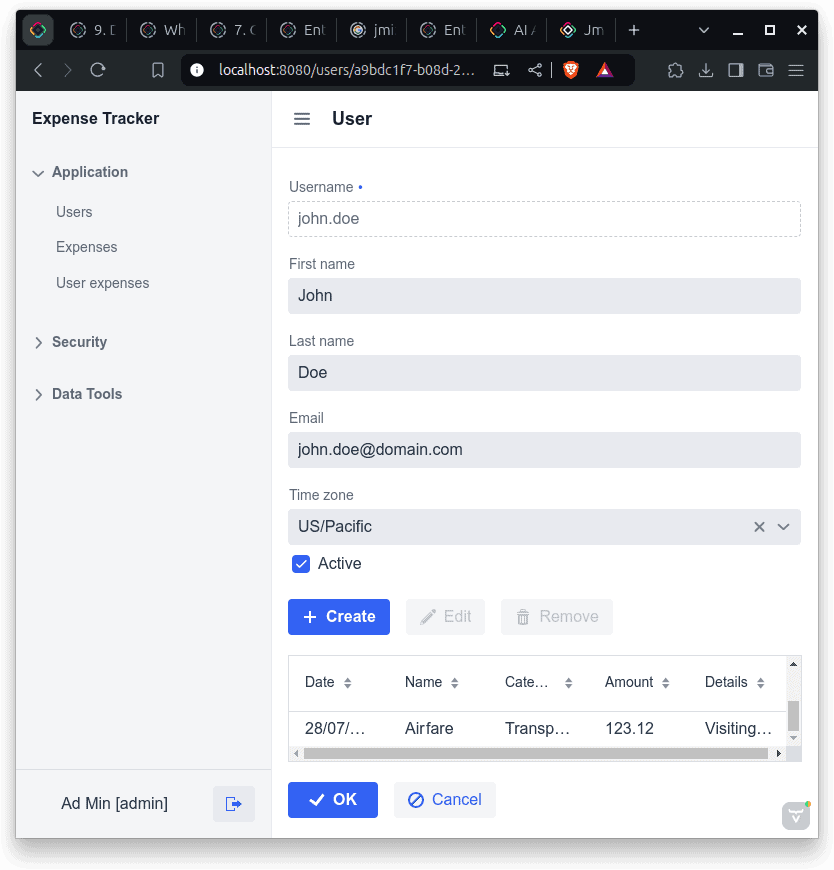
Task: Open Expenses from the sidebar menu
Action: click(87, 247)
